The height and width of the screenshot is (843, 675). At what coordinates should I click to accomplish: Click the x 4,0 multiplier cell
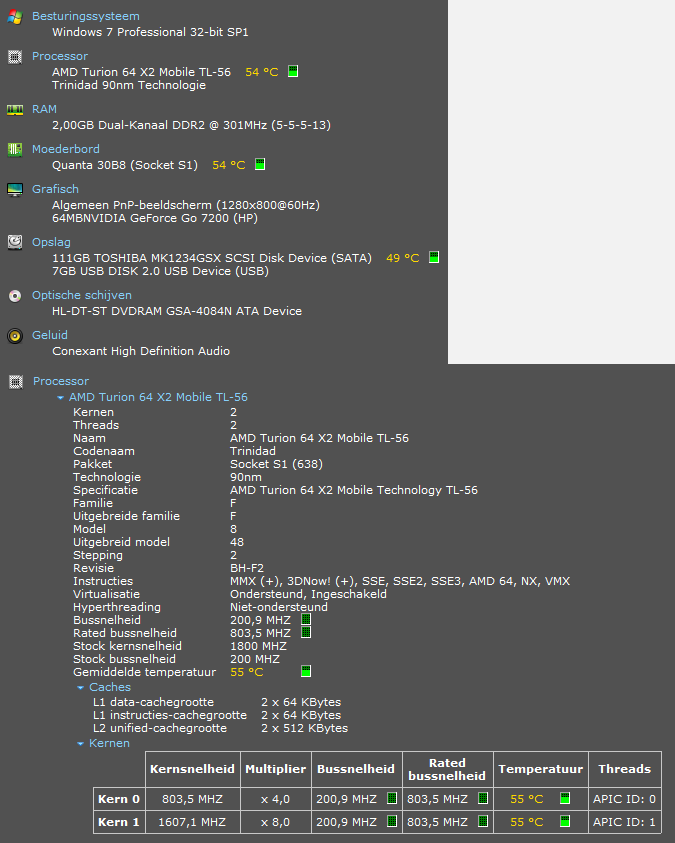(276, 799)
